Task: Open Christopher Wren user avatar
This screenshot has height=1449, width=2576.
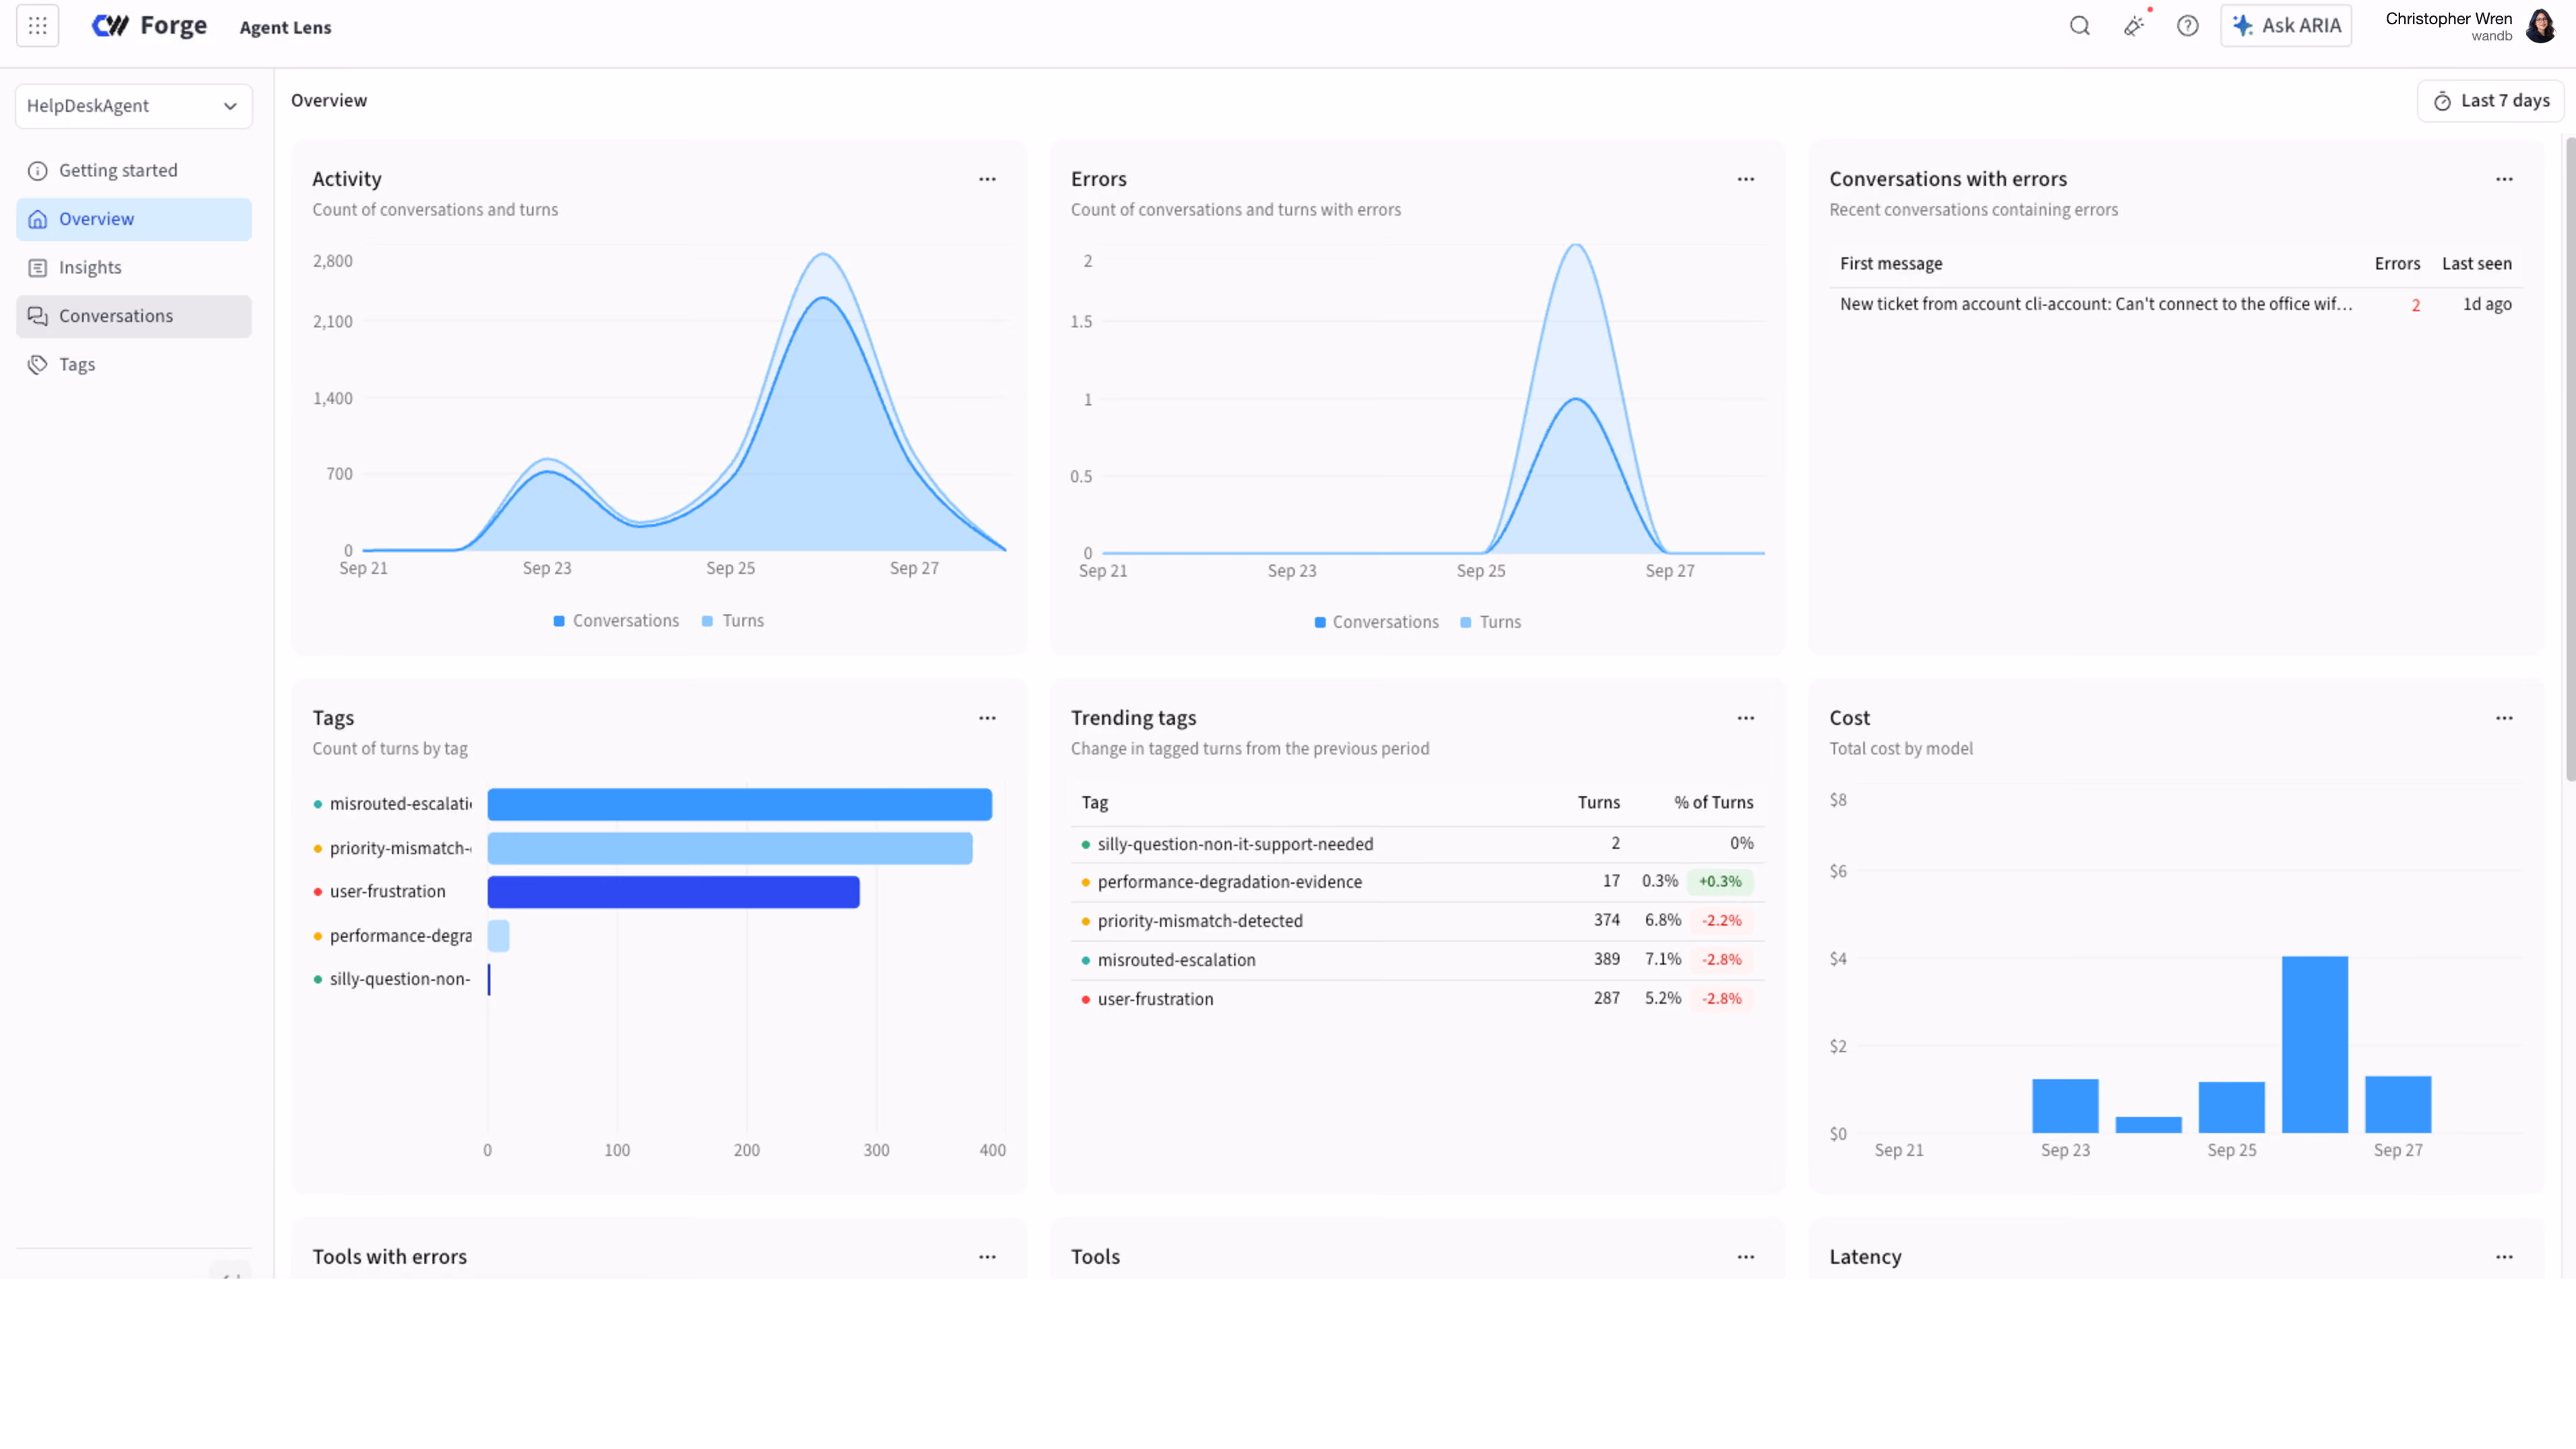Action: click(x=2541, y=26)
